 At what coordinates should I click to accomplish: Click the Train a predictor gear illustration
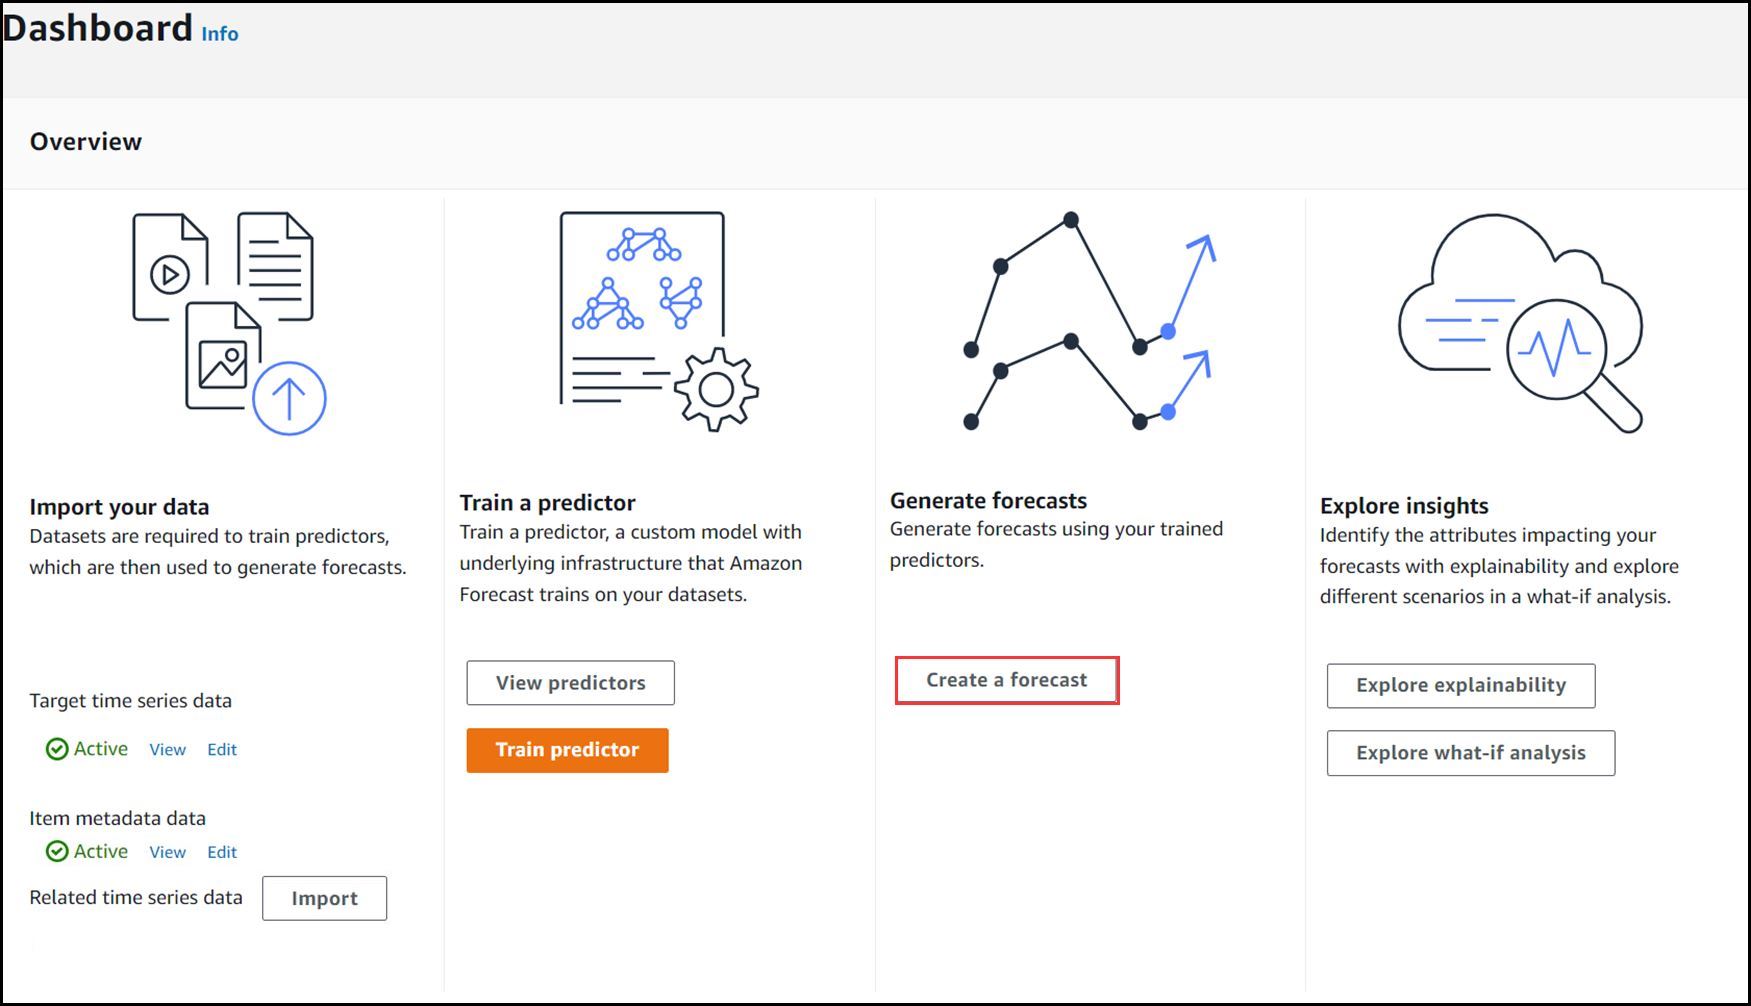coord(659,321)
